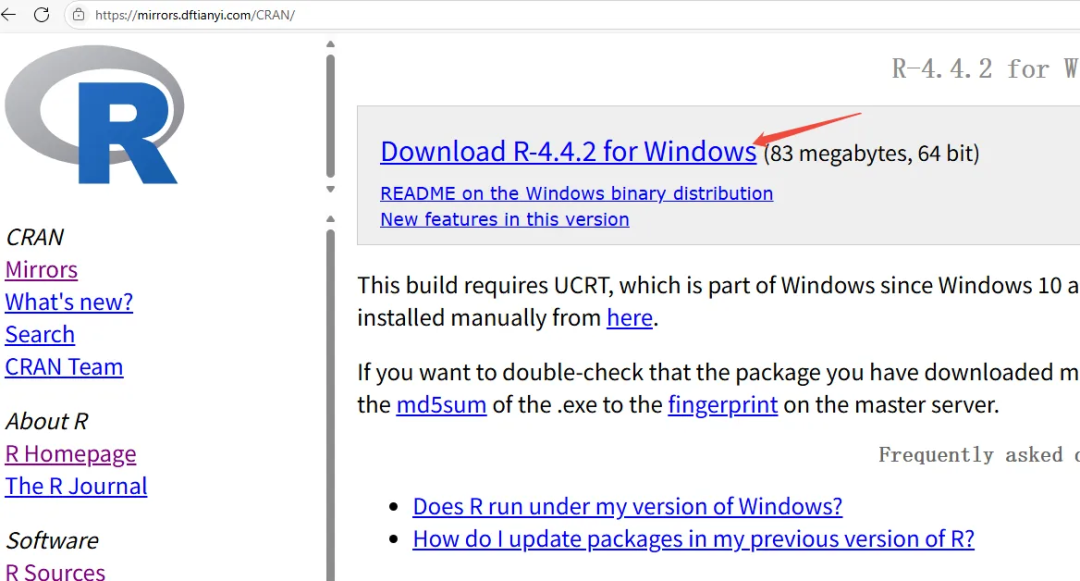Open the md5sum link

point(442,404)
